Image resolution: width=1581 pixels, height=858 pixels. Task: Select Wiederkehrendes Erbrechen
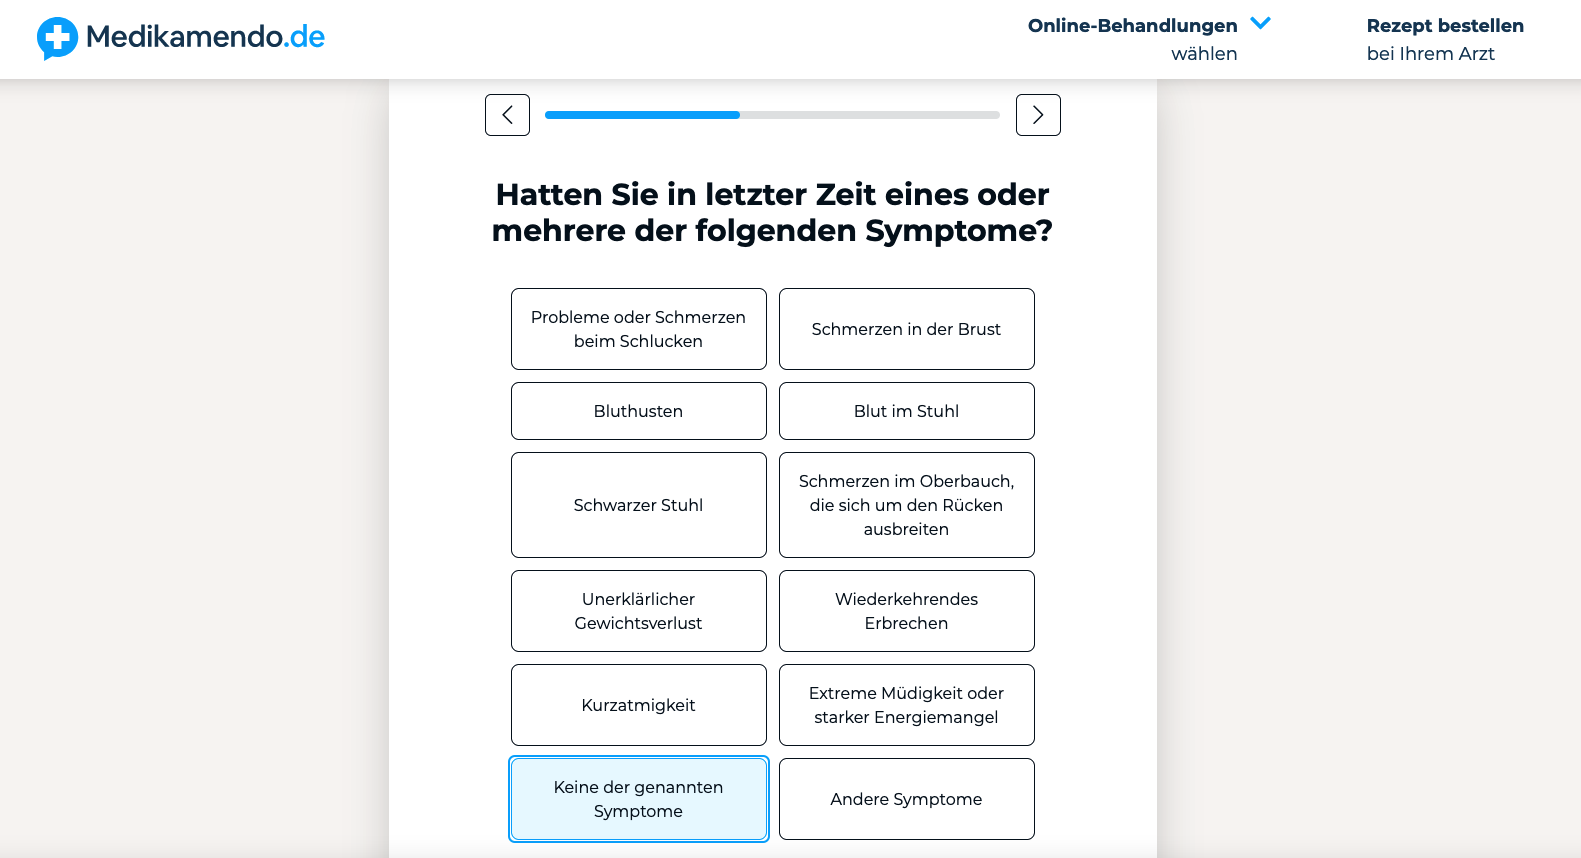[906, 611]
